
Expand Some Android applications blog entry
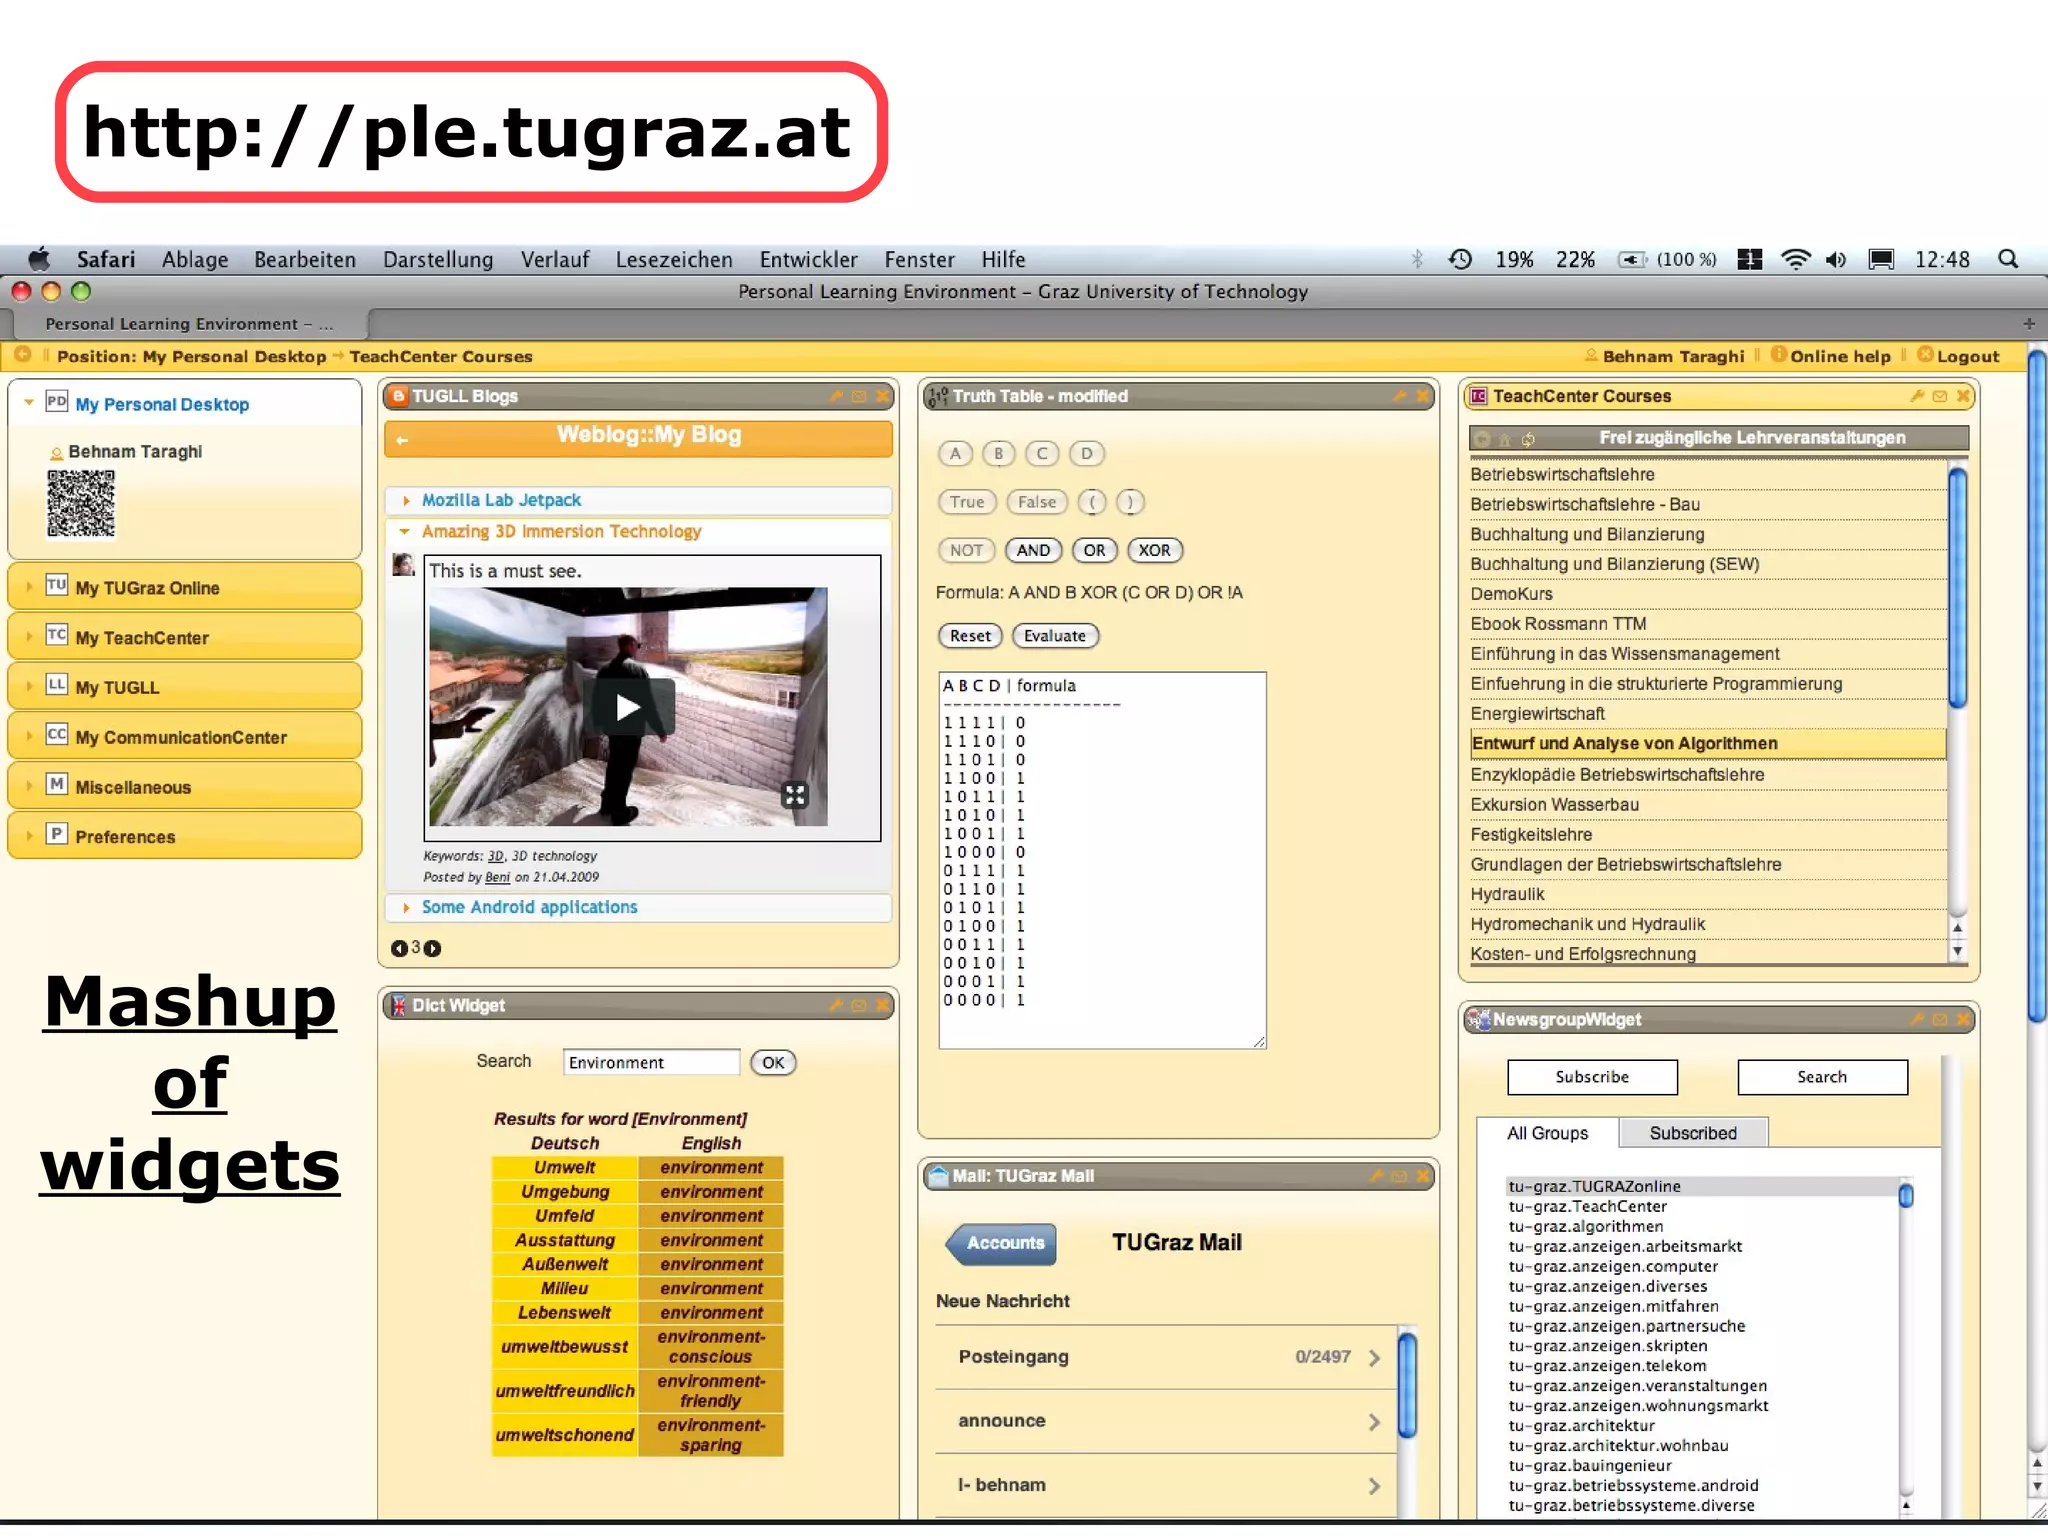coord(405,907)
